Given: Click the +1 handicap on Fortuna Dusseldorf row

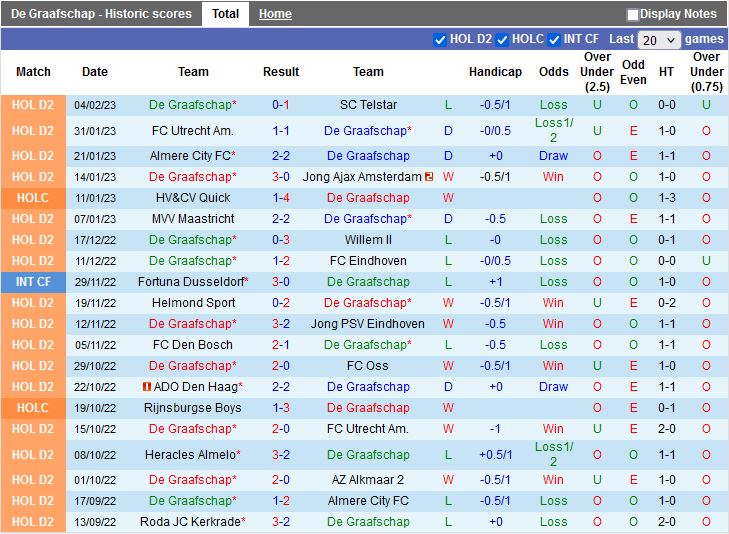Looking at the screenshot, I should pos(496,282).
